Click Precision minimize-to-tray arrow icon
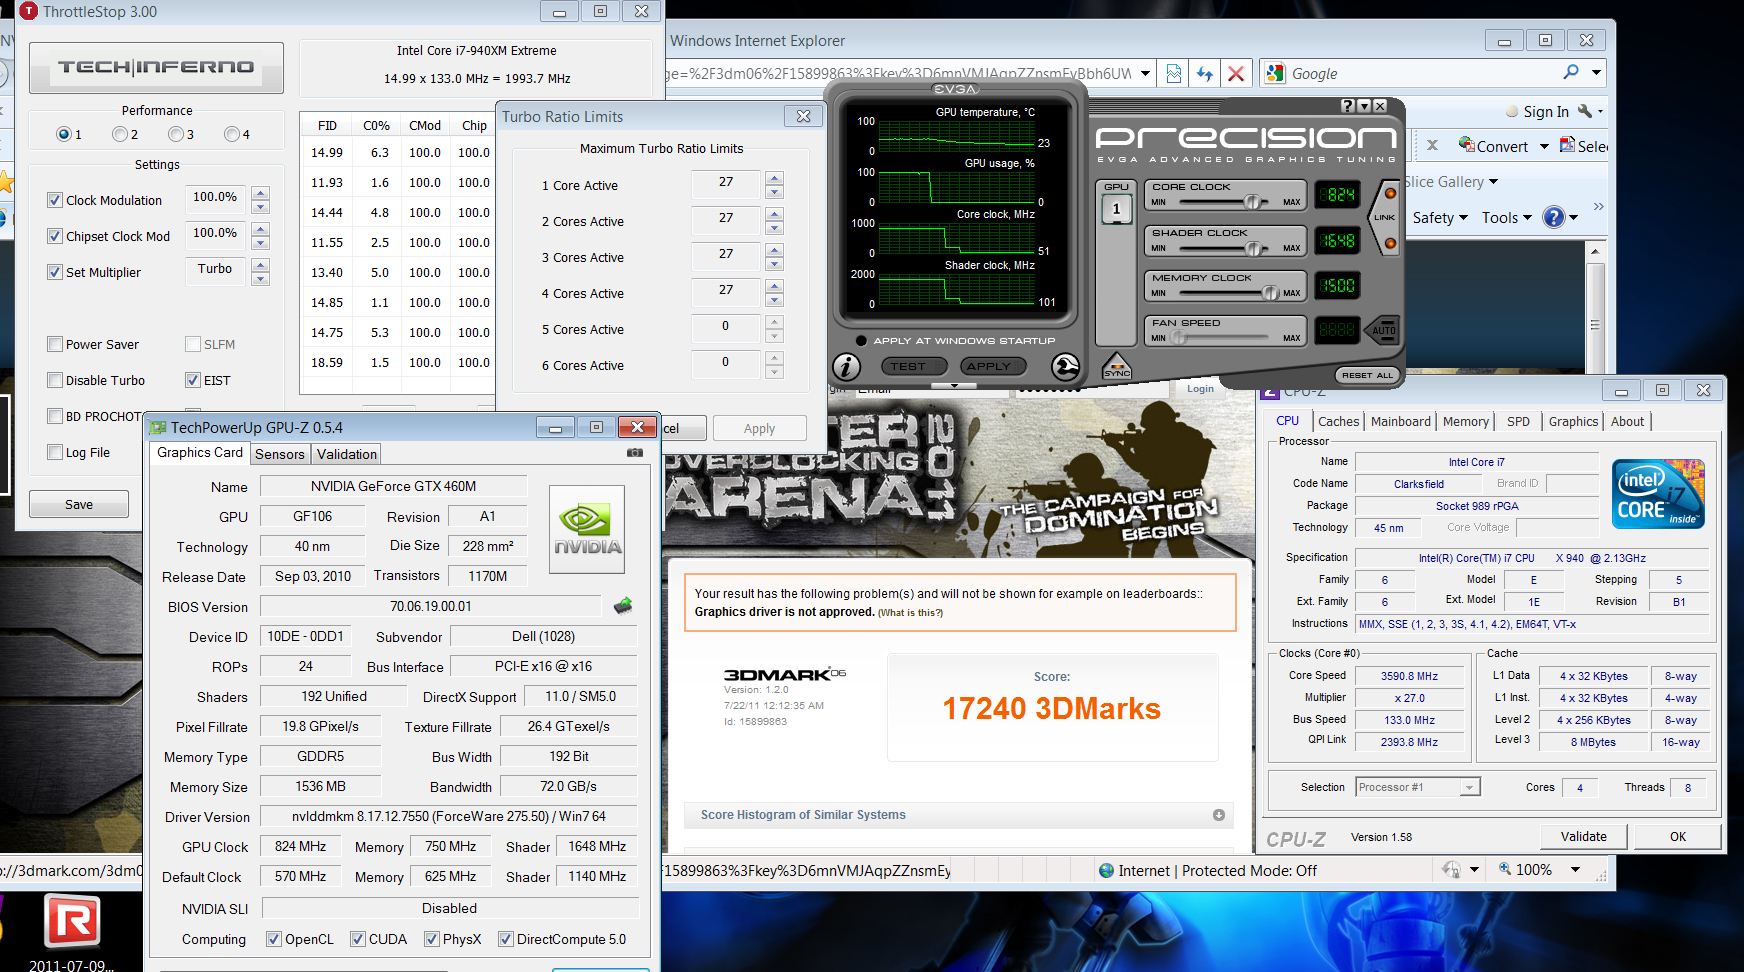The image size is (1744, 972). tap(1364, 106)
